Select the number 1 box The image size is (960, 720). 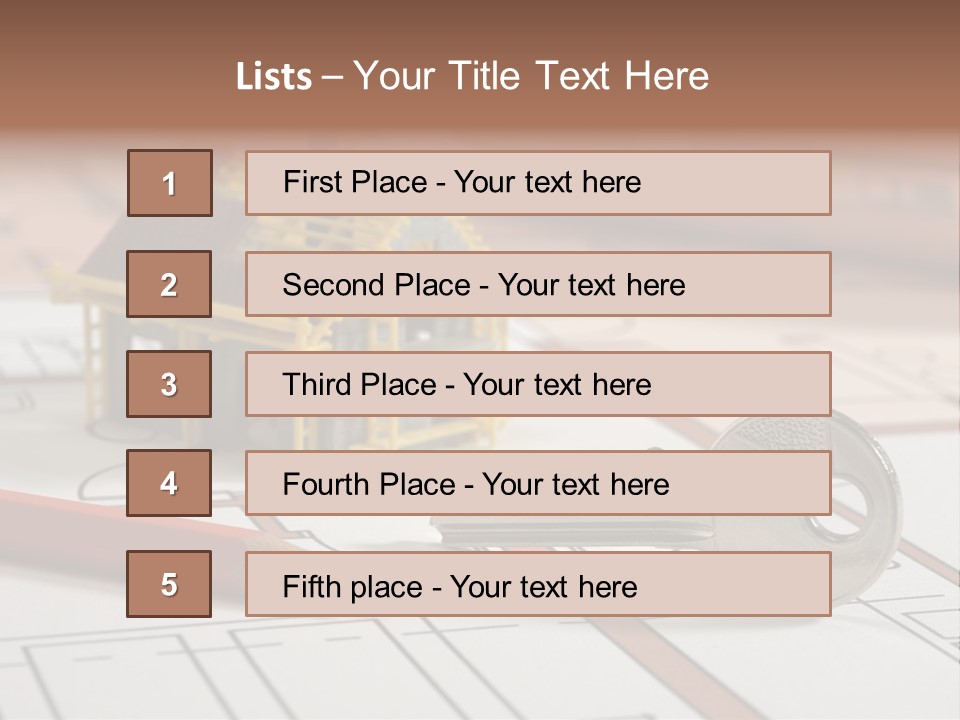(170, 183)
